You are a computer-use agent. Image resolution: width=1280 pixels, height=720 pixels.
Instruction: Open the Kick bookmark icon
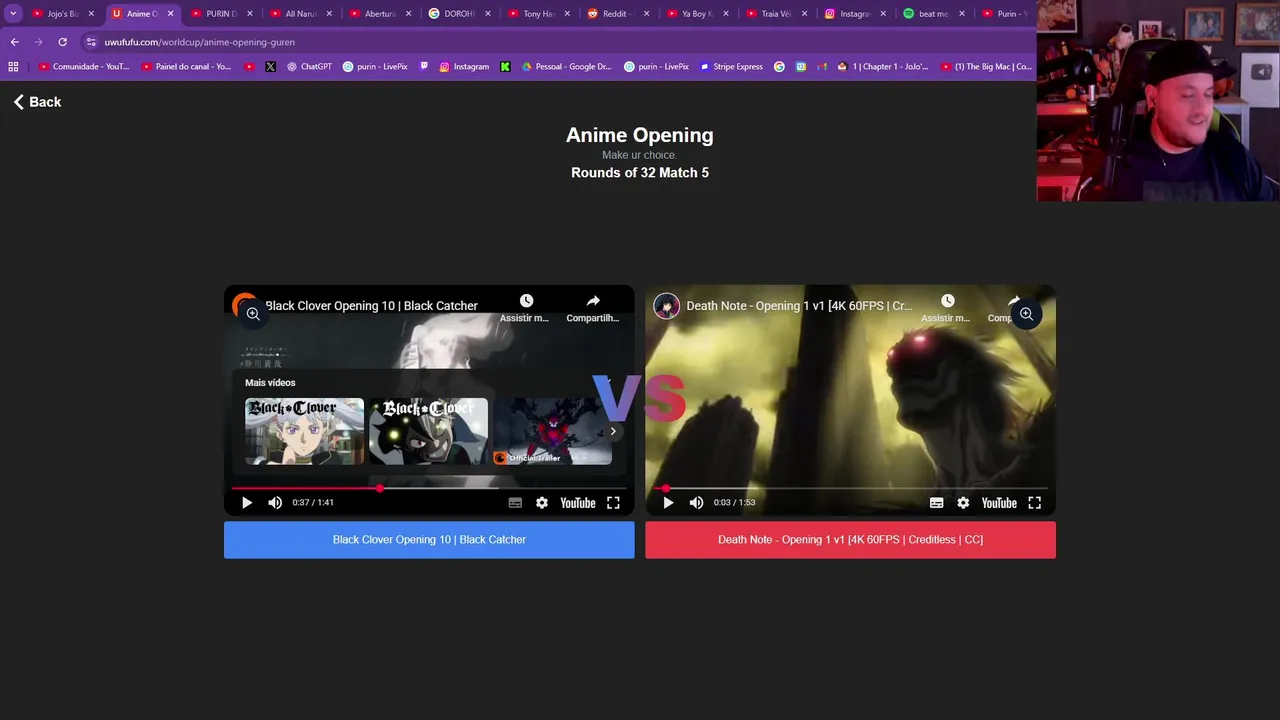click(x=505, y=67)
